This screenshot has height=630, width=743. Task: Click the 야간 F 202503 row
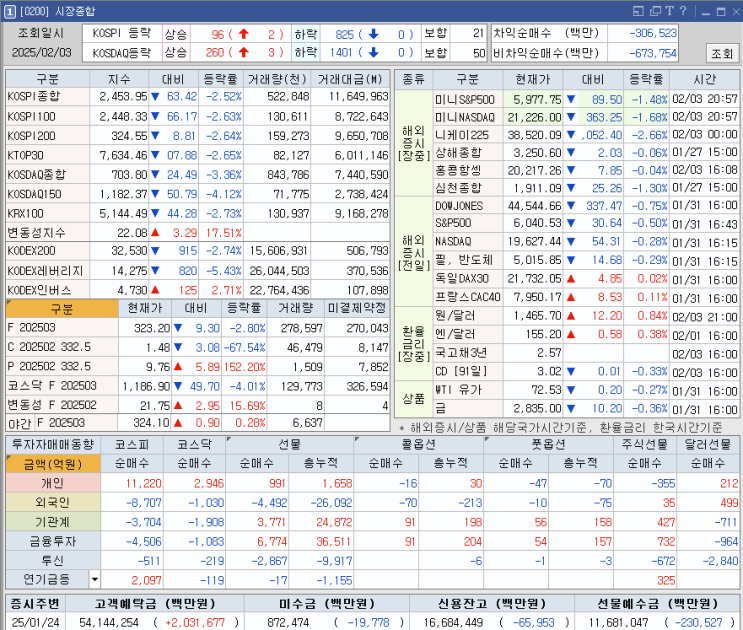tap(198, 423)
